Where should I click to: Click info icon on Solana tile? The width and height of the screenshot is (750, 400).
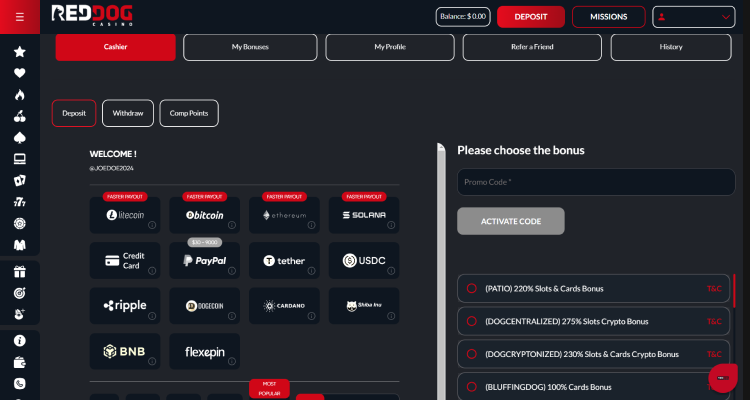pos(391,225)
